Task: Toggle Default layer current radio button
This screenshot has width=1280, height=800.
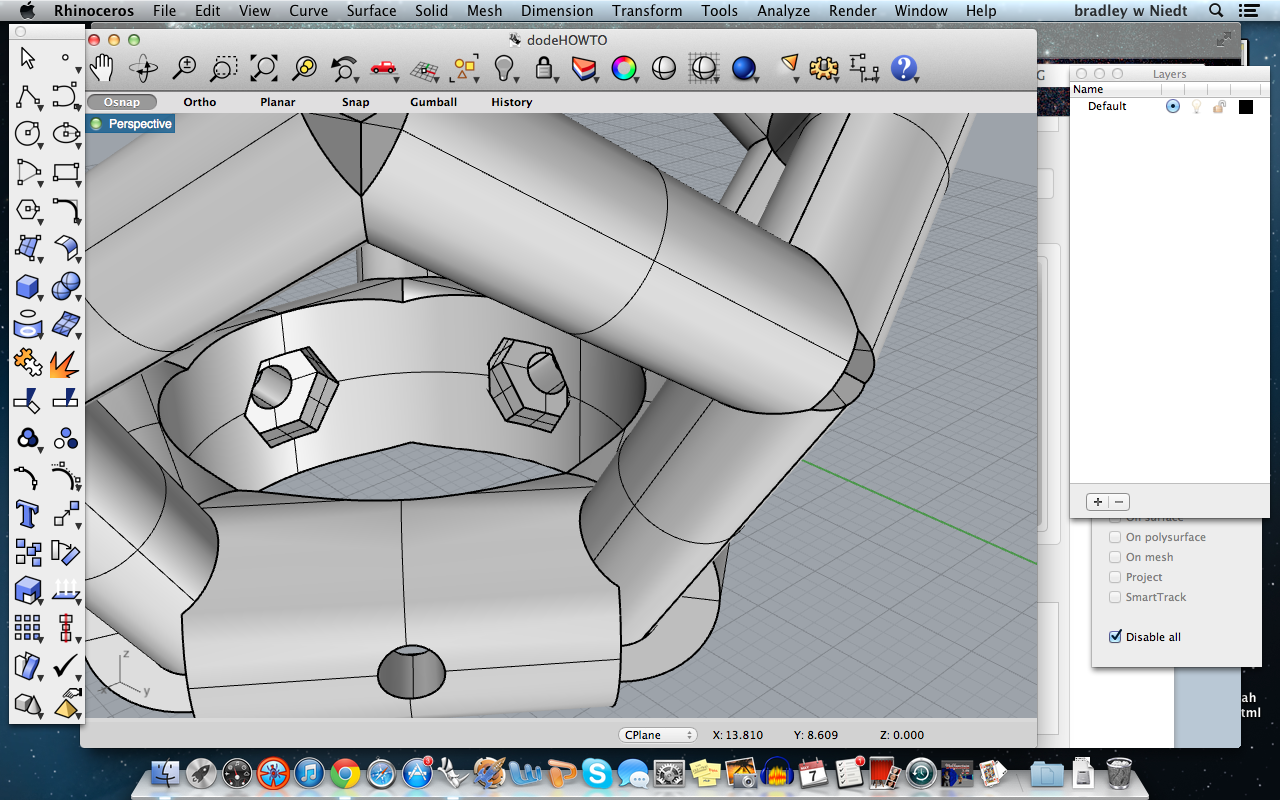Action: click(1173, 106)
